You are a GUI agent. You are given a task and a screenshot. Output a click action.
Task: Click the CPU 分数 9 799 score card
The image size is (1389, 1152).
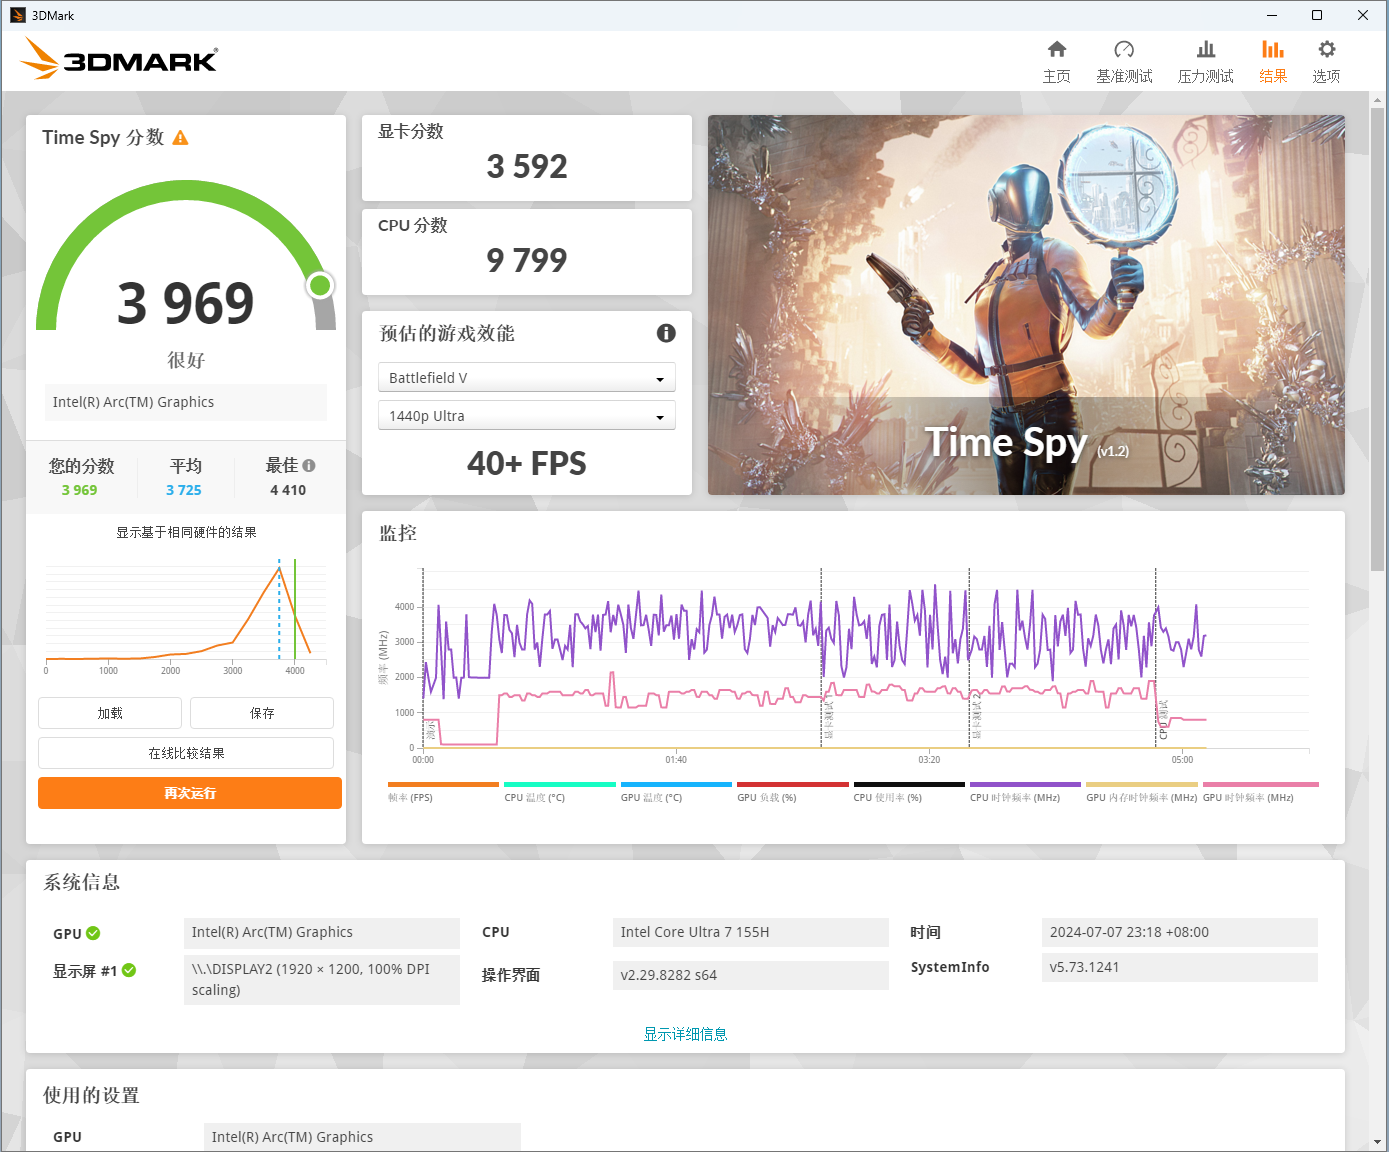pos(527,252)
